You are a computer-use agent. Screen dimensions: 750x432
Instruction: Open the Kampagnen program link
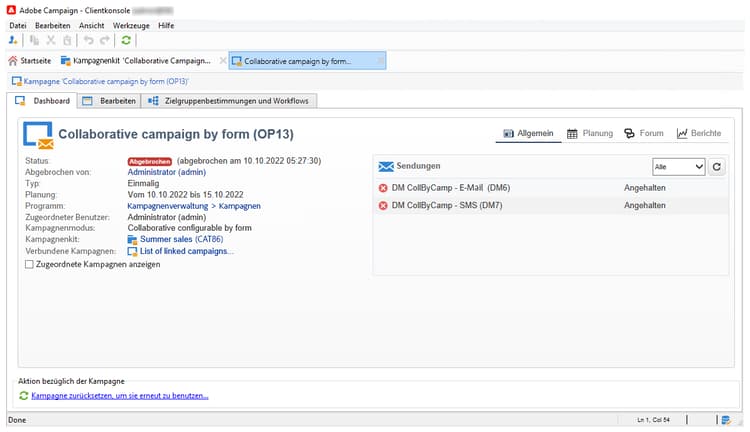pos(240,206)
